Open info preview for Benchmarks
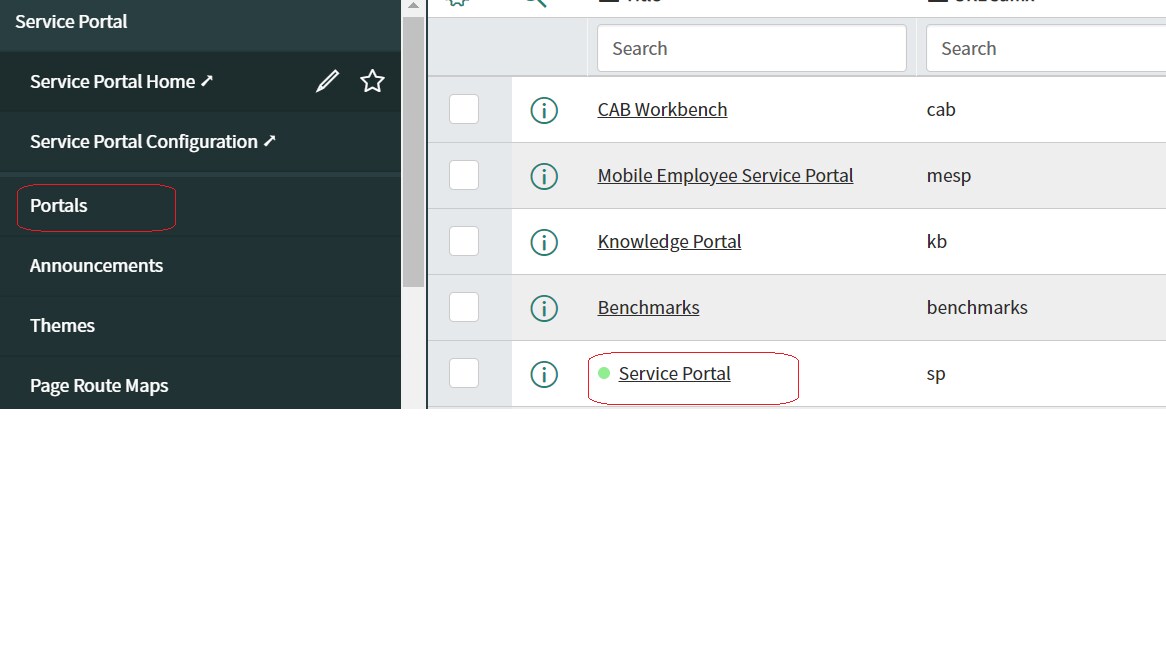Viewport: 1166px width, 648px height. (x=544, y=308)
